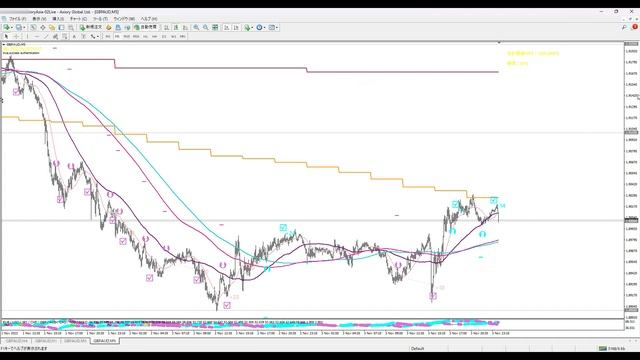640x360 pixels.
Task: Open the search magnifier icon
Action: tap(624, 27)
